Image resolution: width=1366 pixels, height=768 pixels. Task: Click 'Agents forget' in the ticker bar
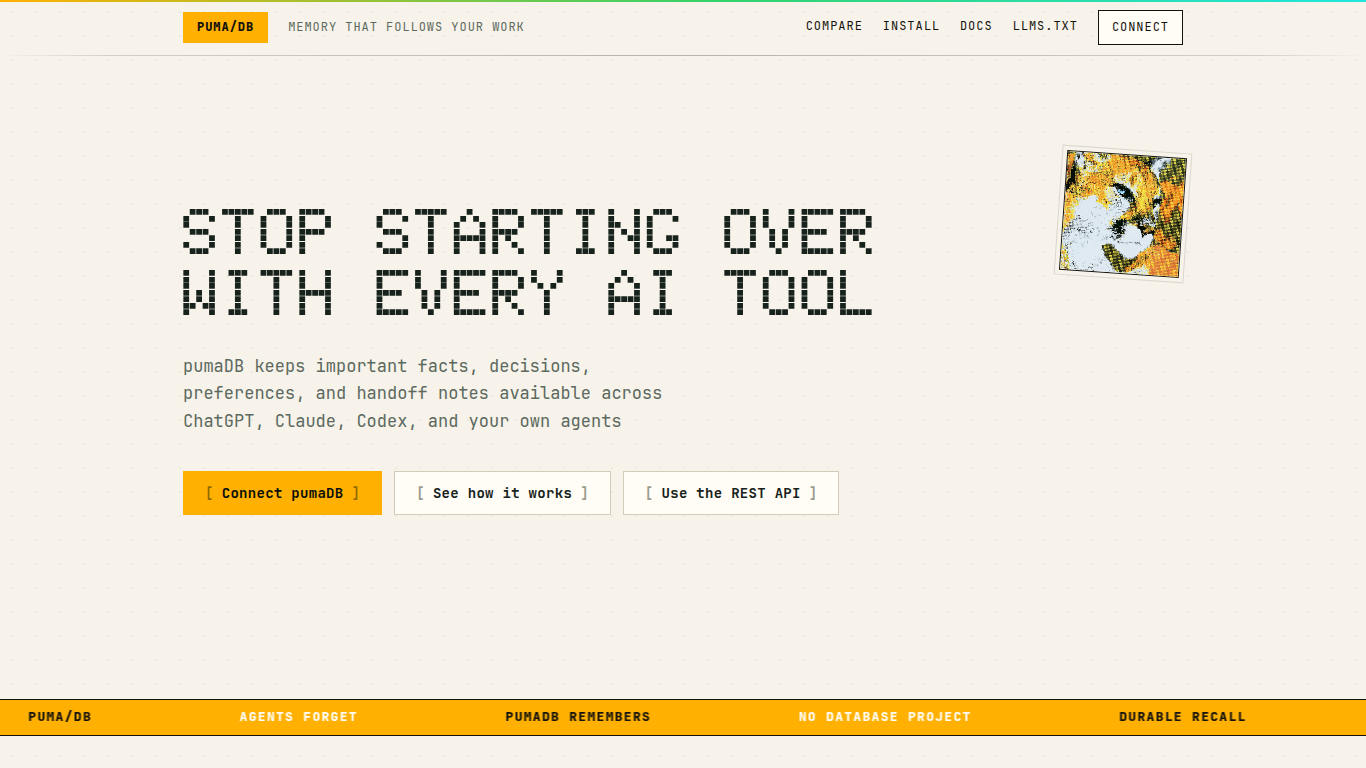(298, 717)
